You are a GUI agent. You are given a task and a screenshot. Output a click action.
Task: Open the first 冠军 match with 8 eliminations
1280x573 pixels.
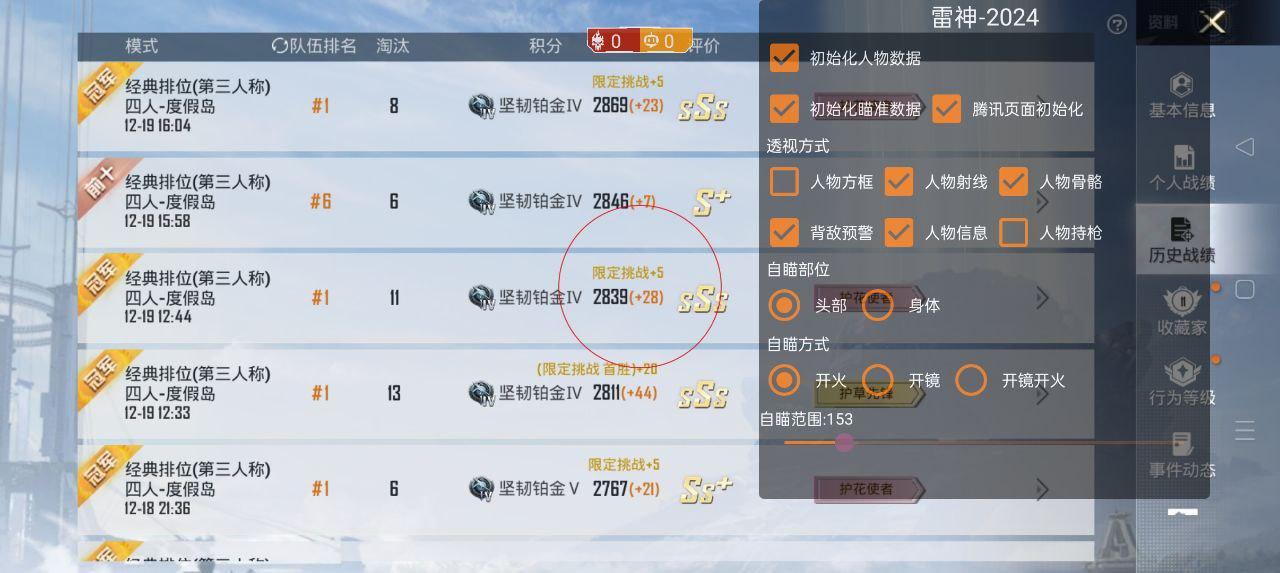586,105
